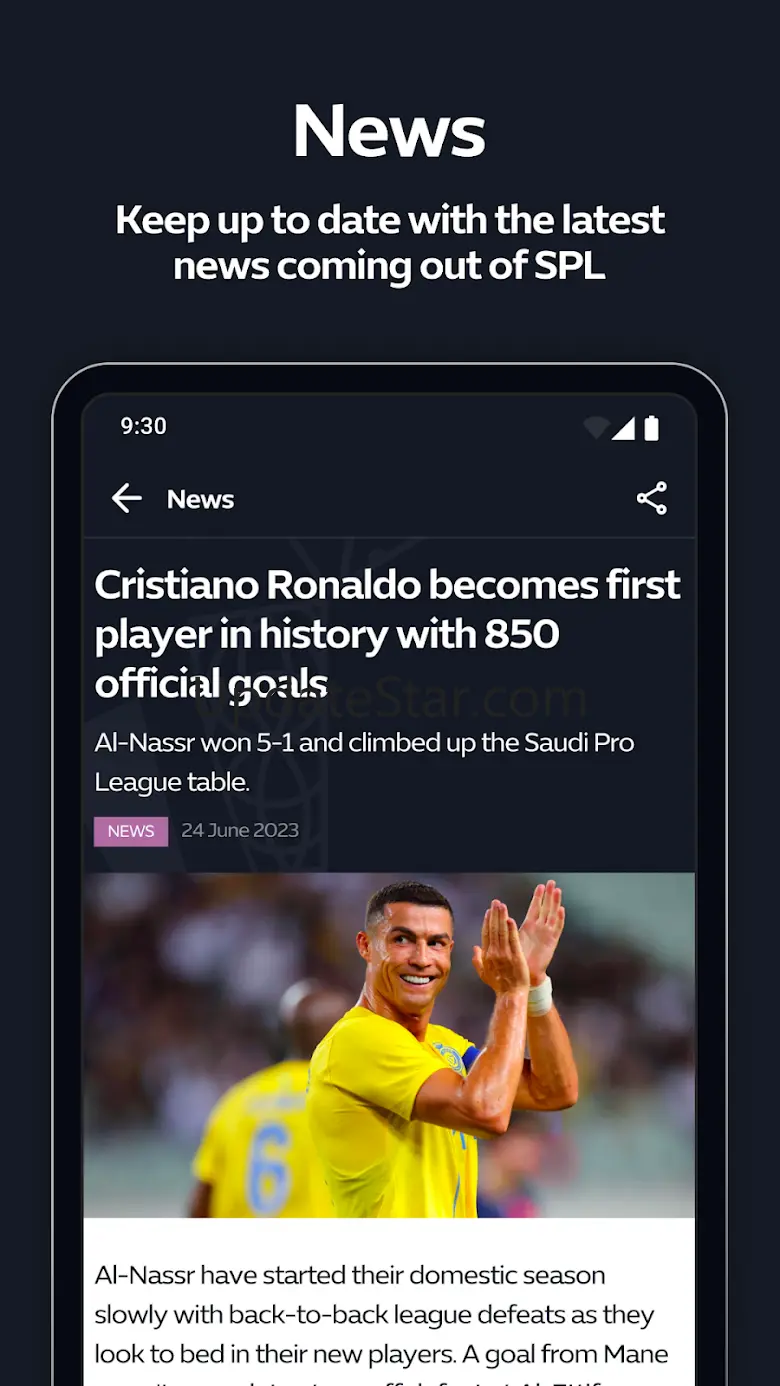Tap the share icon
This screenshot has height=1386, width=780.
click(x=652, y=498)
